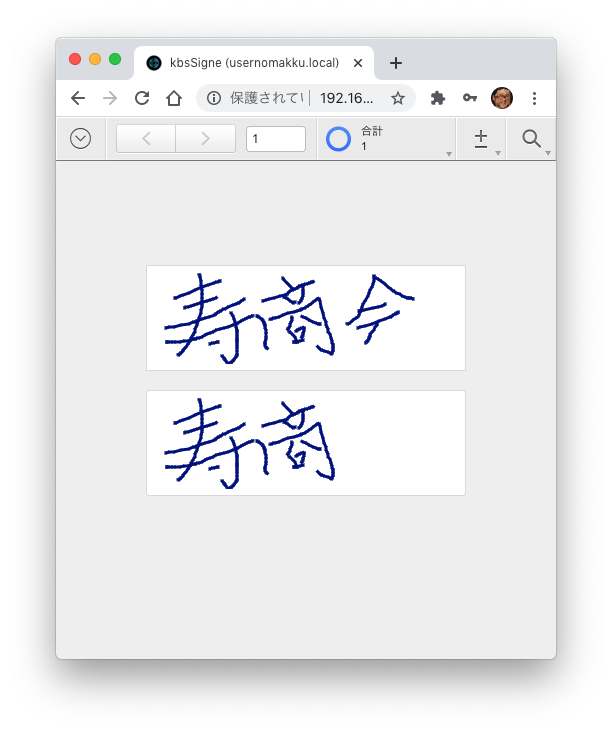Go to next record with right arrow

(x=206, y=139)
